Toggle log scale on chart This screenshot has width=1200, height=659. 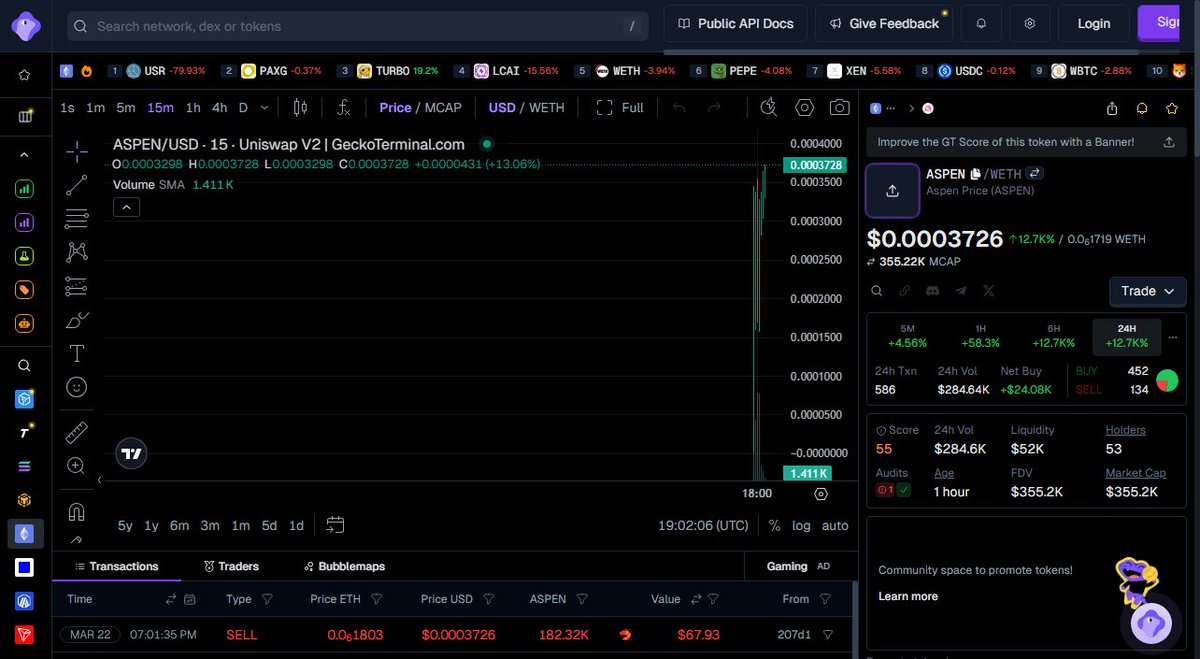click(802, 525)
